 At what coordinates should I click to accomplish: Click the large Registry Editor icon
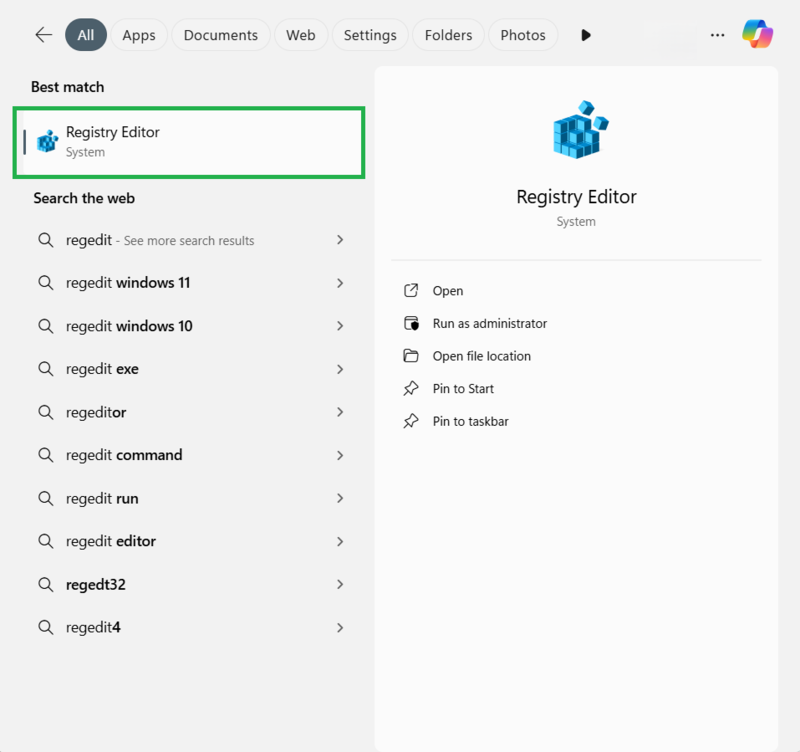(576, 130)
